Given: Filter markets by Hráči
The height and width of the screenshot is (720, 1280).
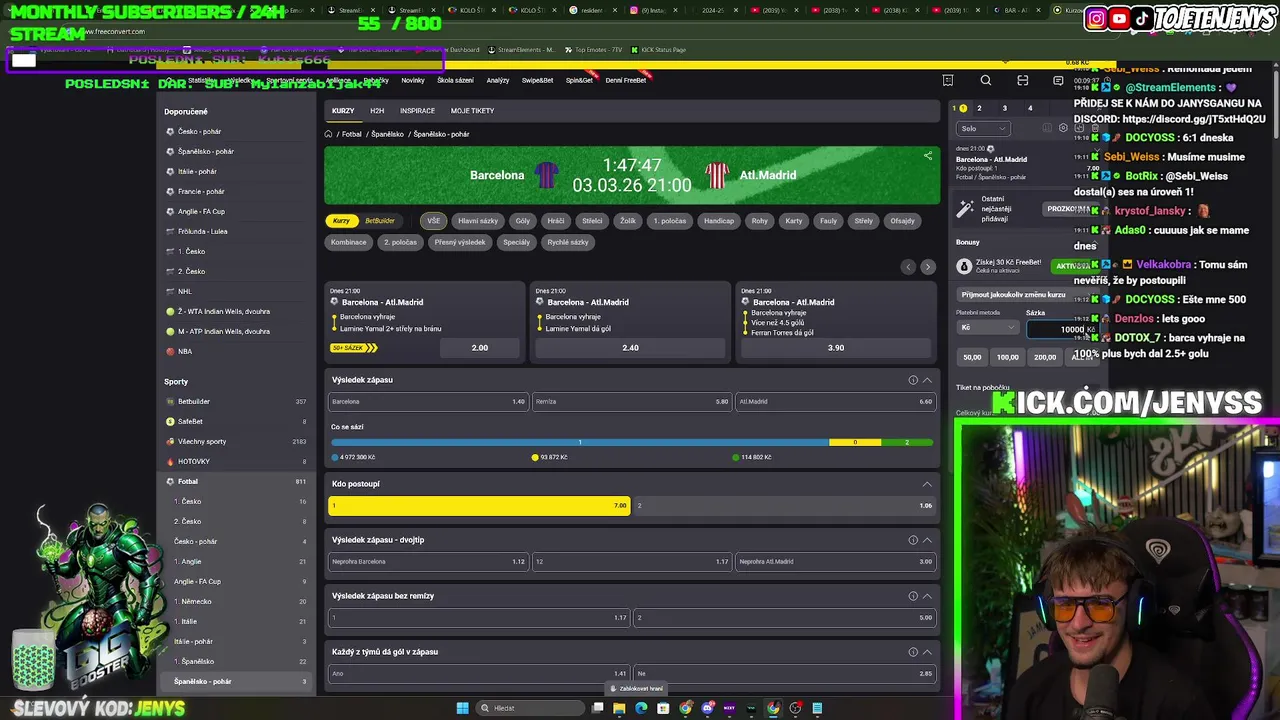Looking at the screenshot, I should [x=556, y=221].
